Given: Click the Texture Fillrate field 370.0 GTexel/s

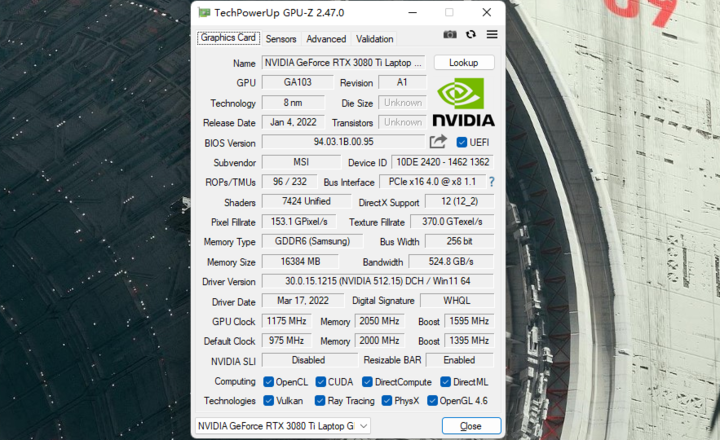Looking at the screenshot, I should tap(452, 221).
